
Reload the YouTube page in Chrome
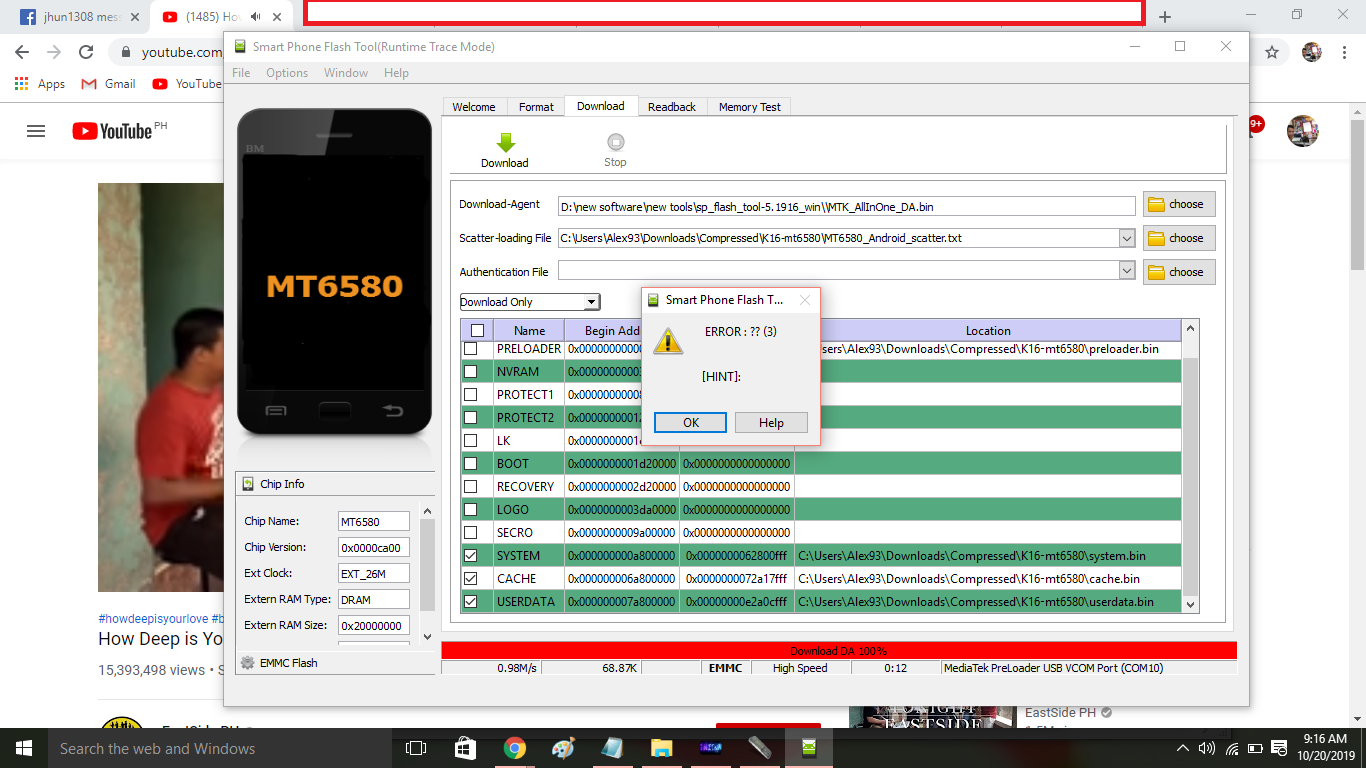(x=86, y=52)
